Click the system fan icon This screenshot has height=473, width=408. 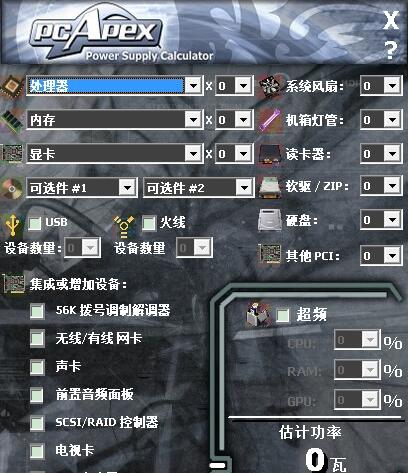click(269, 86)
